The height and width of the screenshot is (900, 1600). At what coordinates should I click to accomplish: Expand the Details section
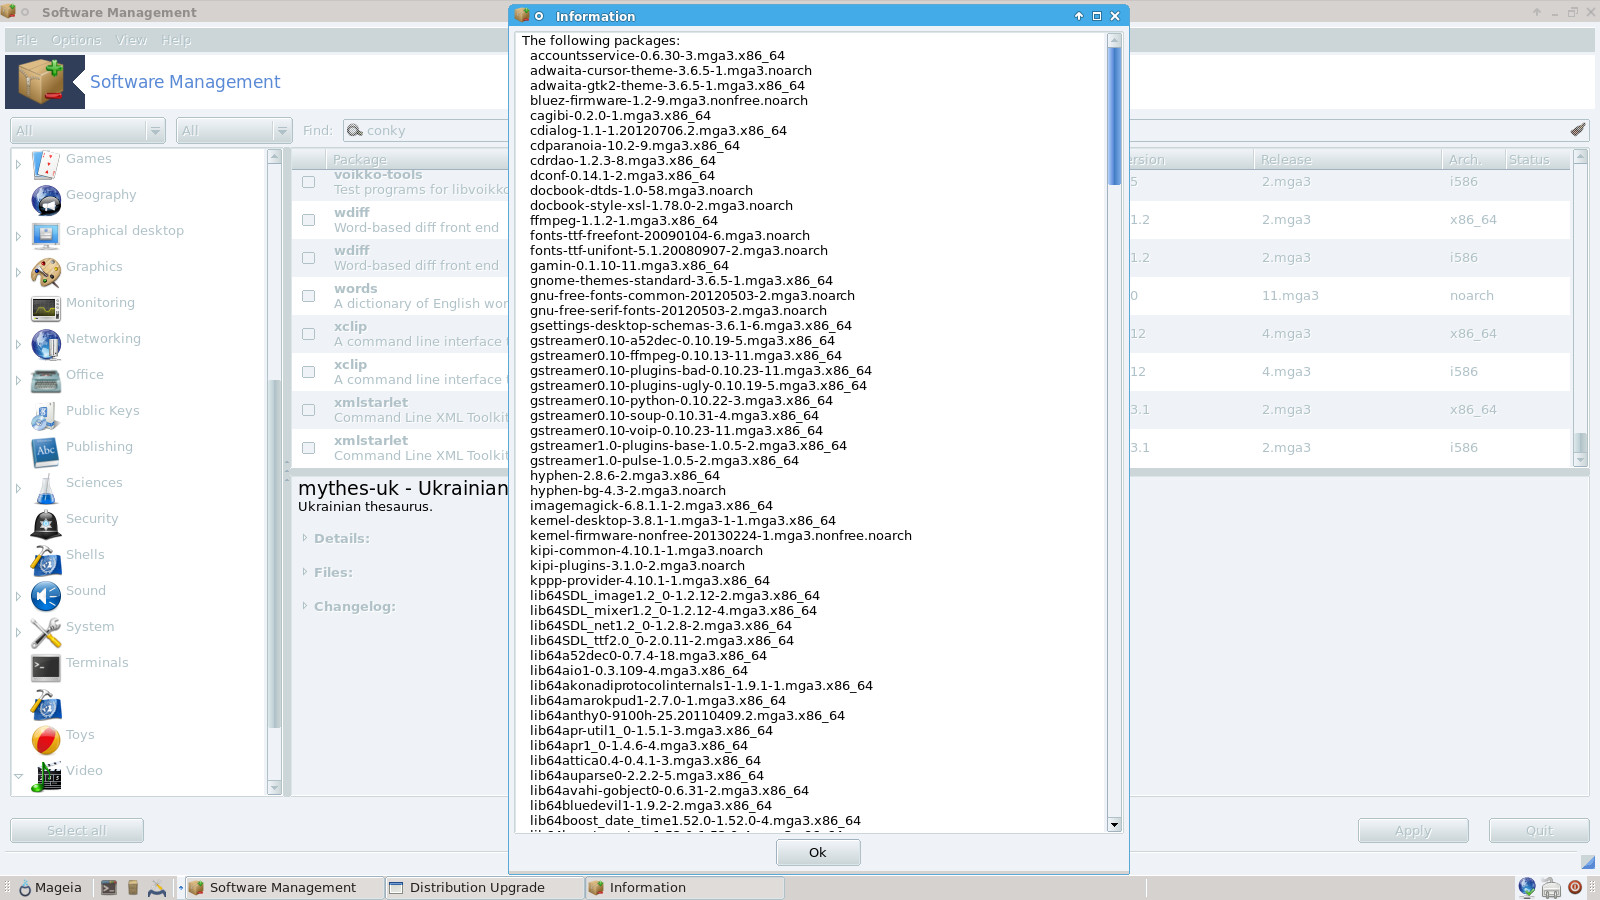(305, 538)
